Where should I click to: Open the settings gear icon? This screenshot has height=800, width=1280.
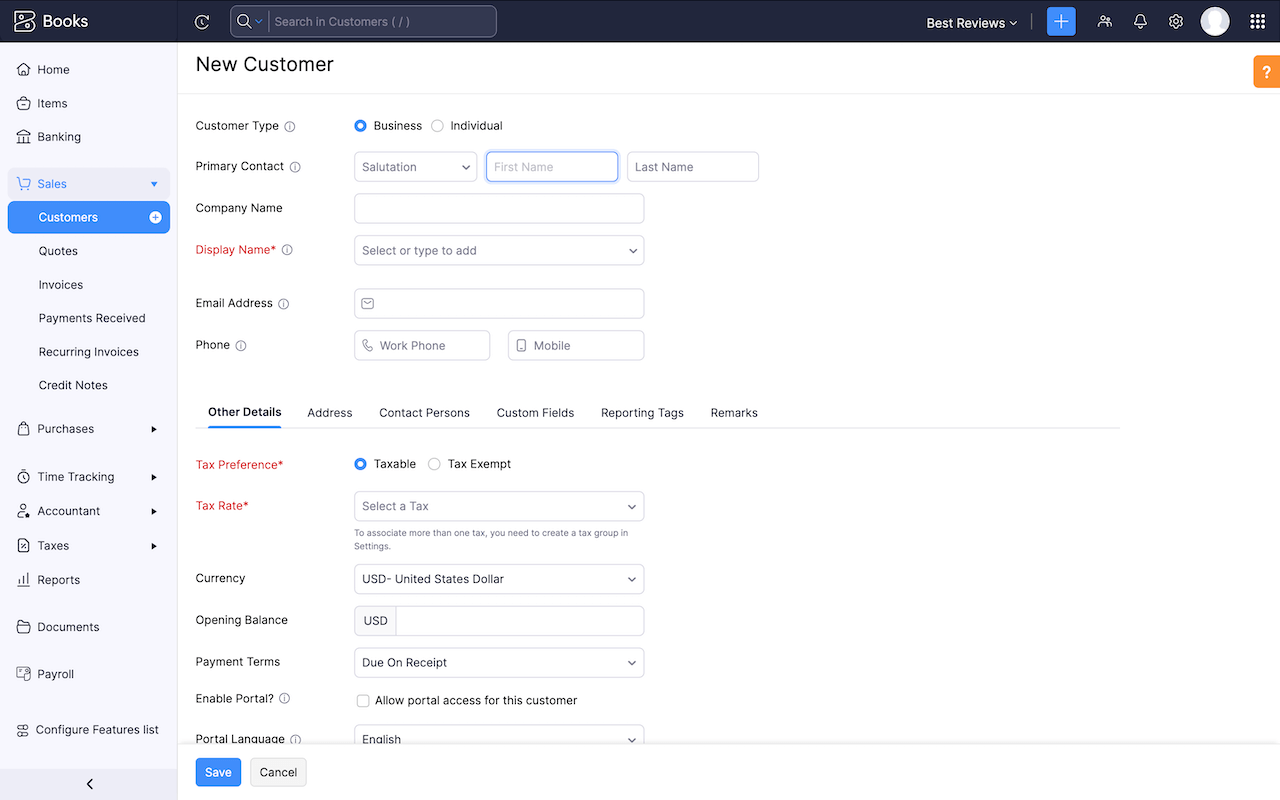tap(1176, 21)
